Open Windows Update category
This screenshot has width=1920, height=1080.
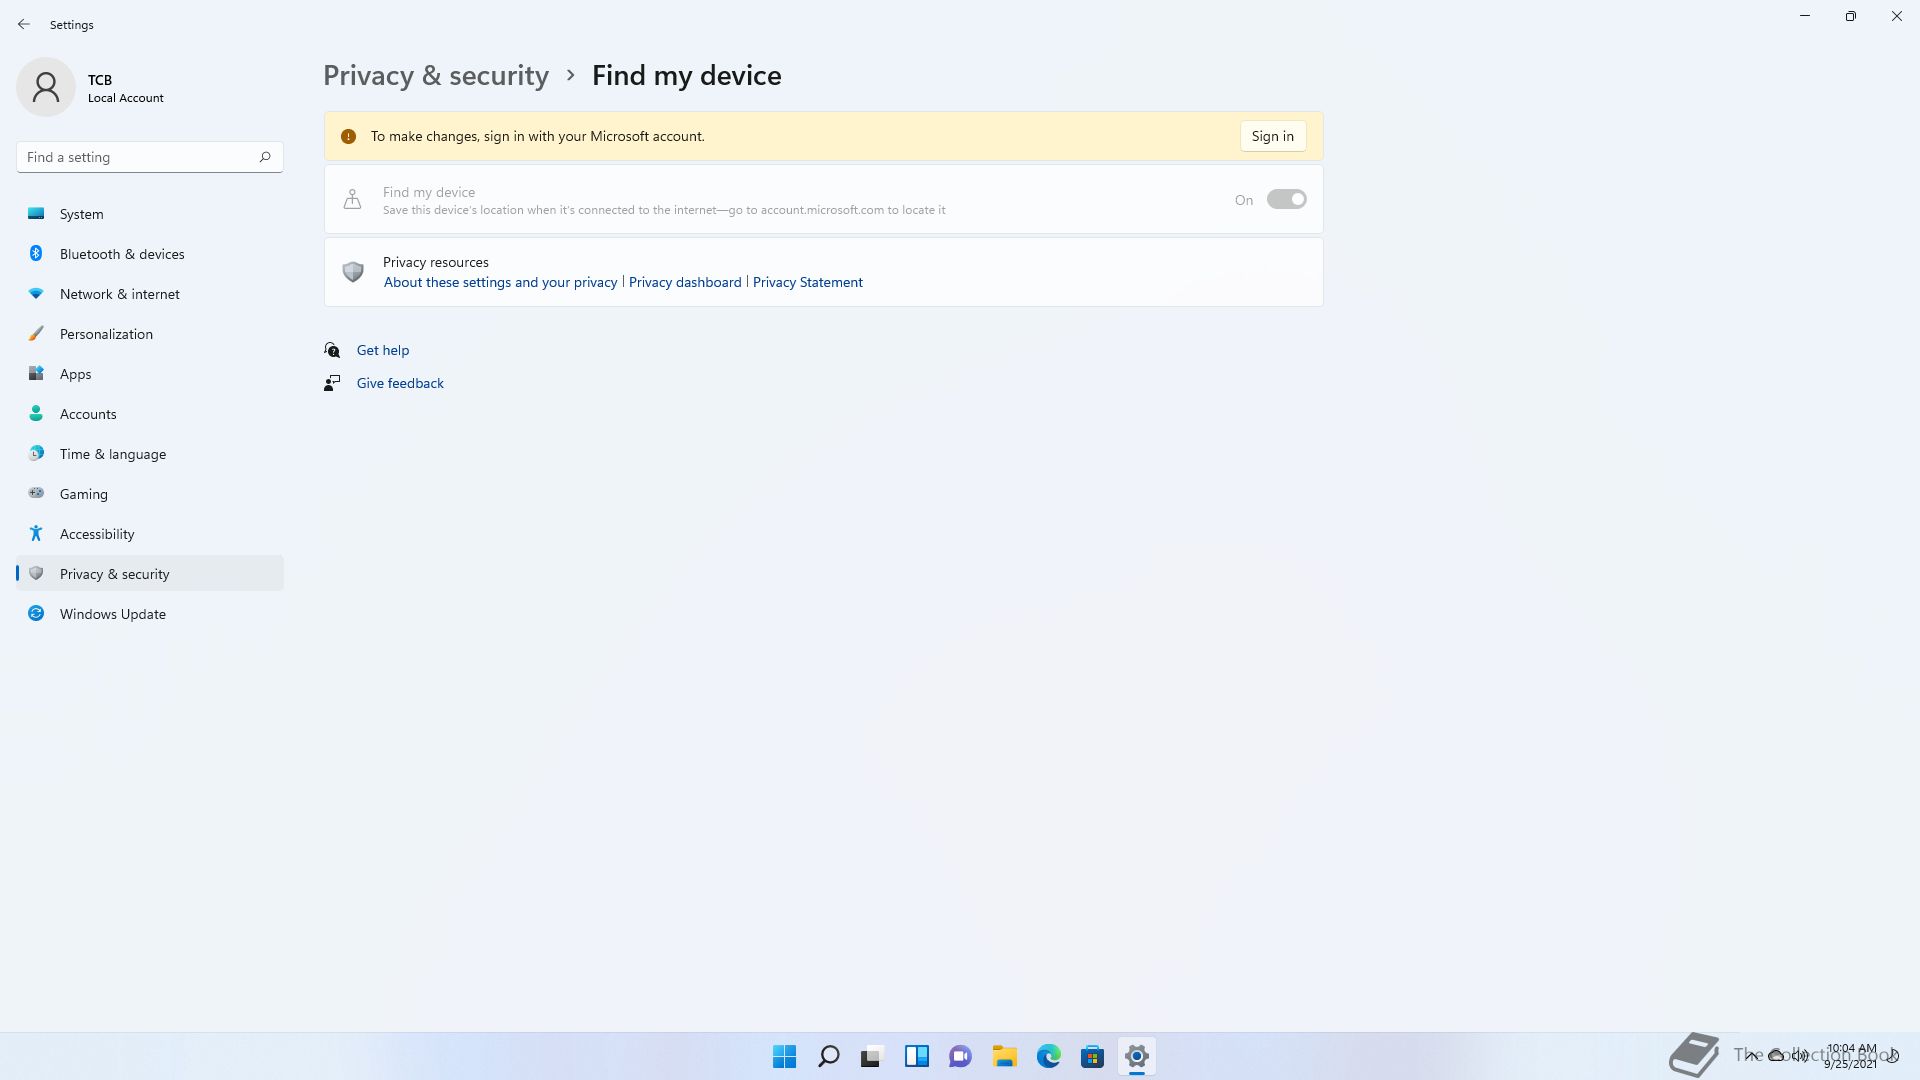pyautogui.click(x=150, y=614)
